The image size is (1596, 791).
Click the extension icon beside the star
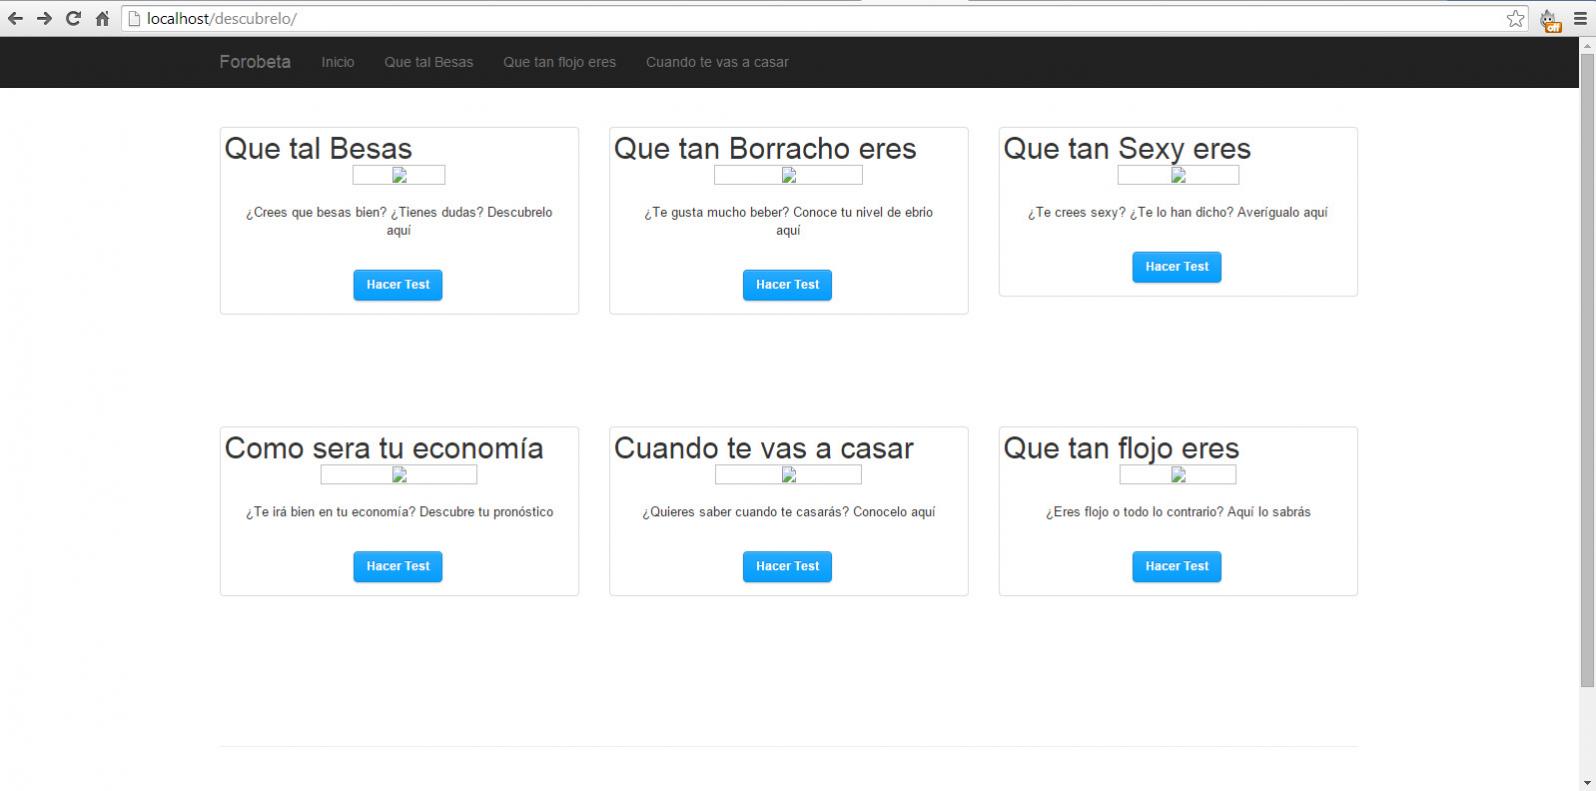click(1549, 19)
